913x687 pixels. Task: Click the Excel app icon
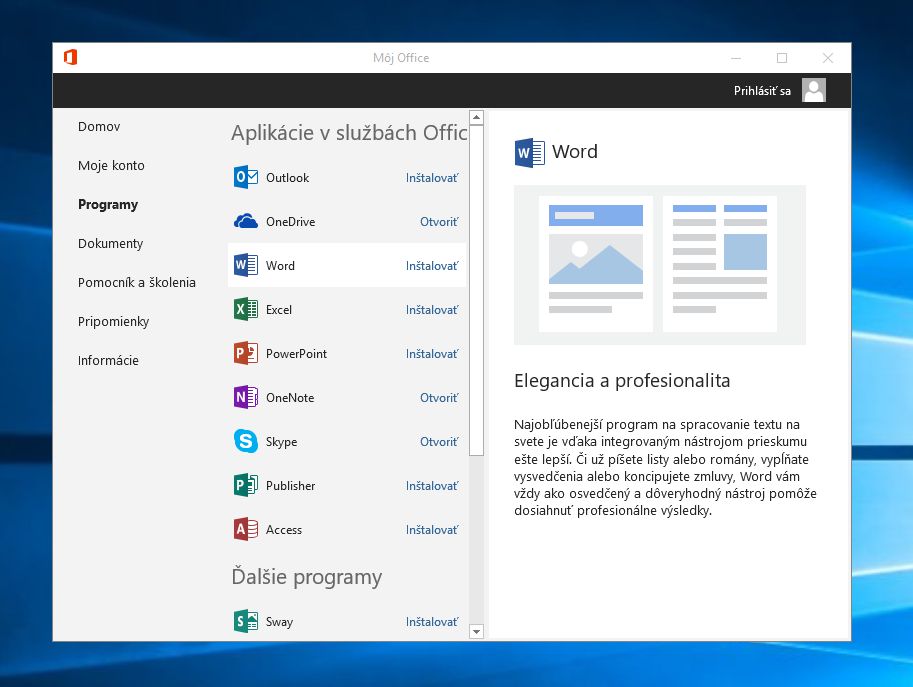coord(246,310)
